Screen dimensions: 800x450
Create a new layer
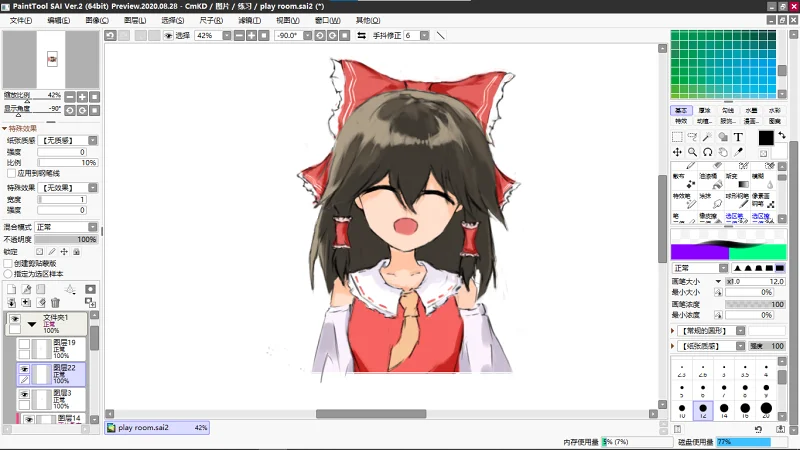[x=11, y=289]
